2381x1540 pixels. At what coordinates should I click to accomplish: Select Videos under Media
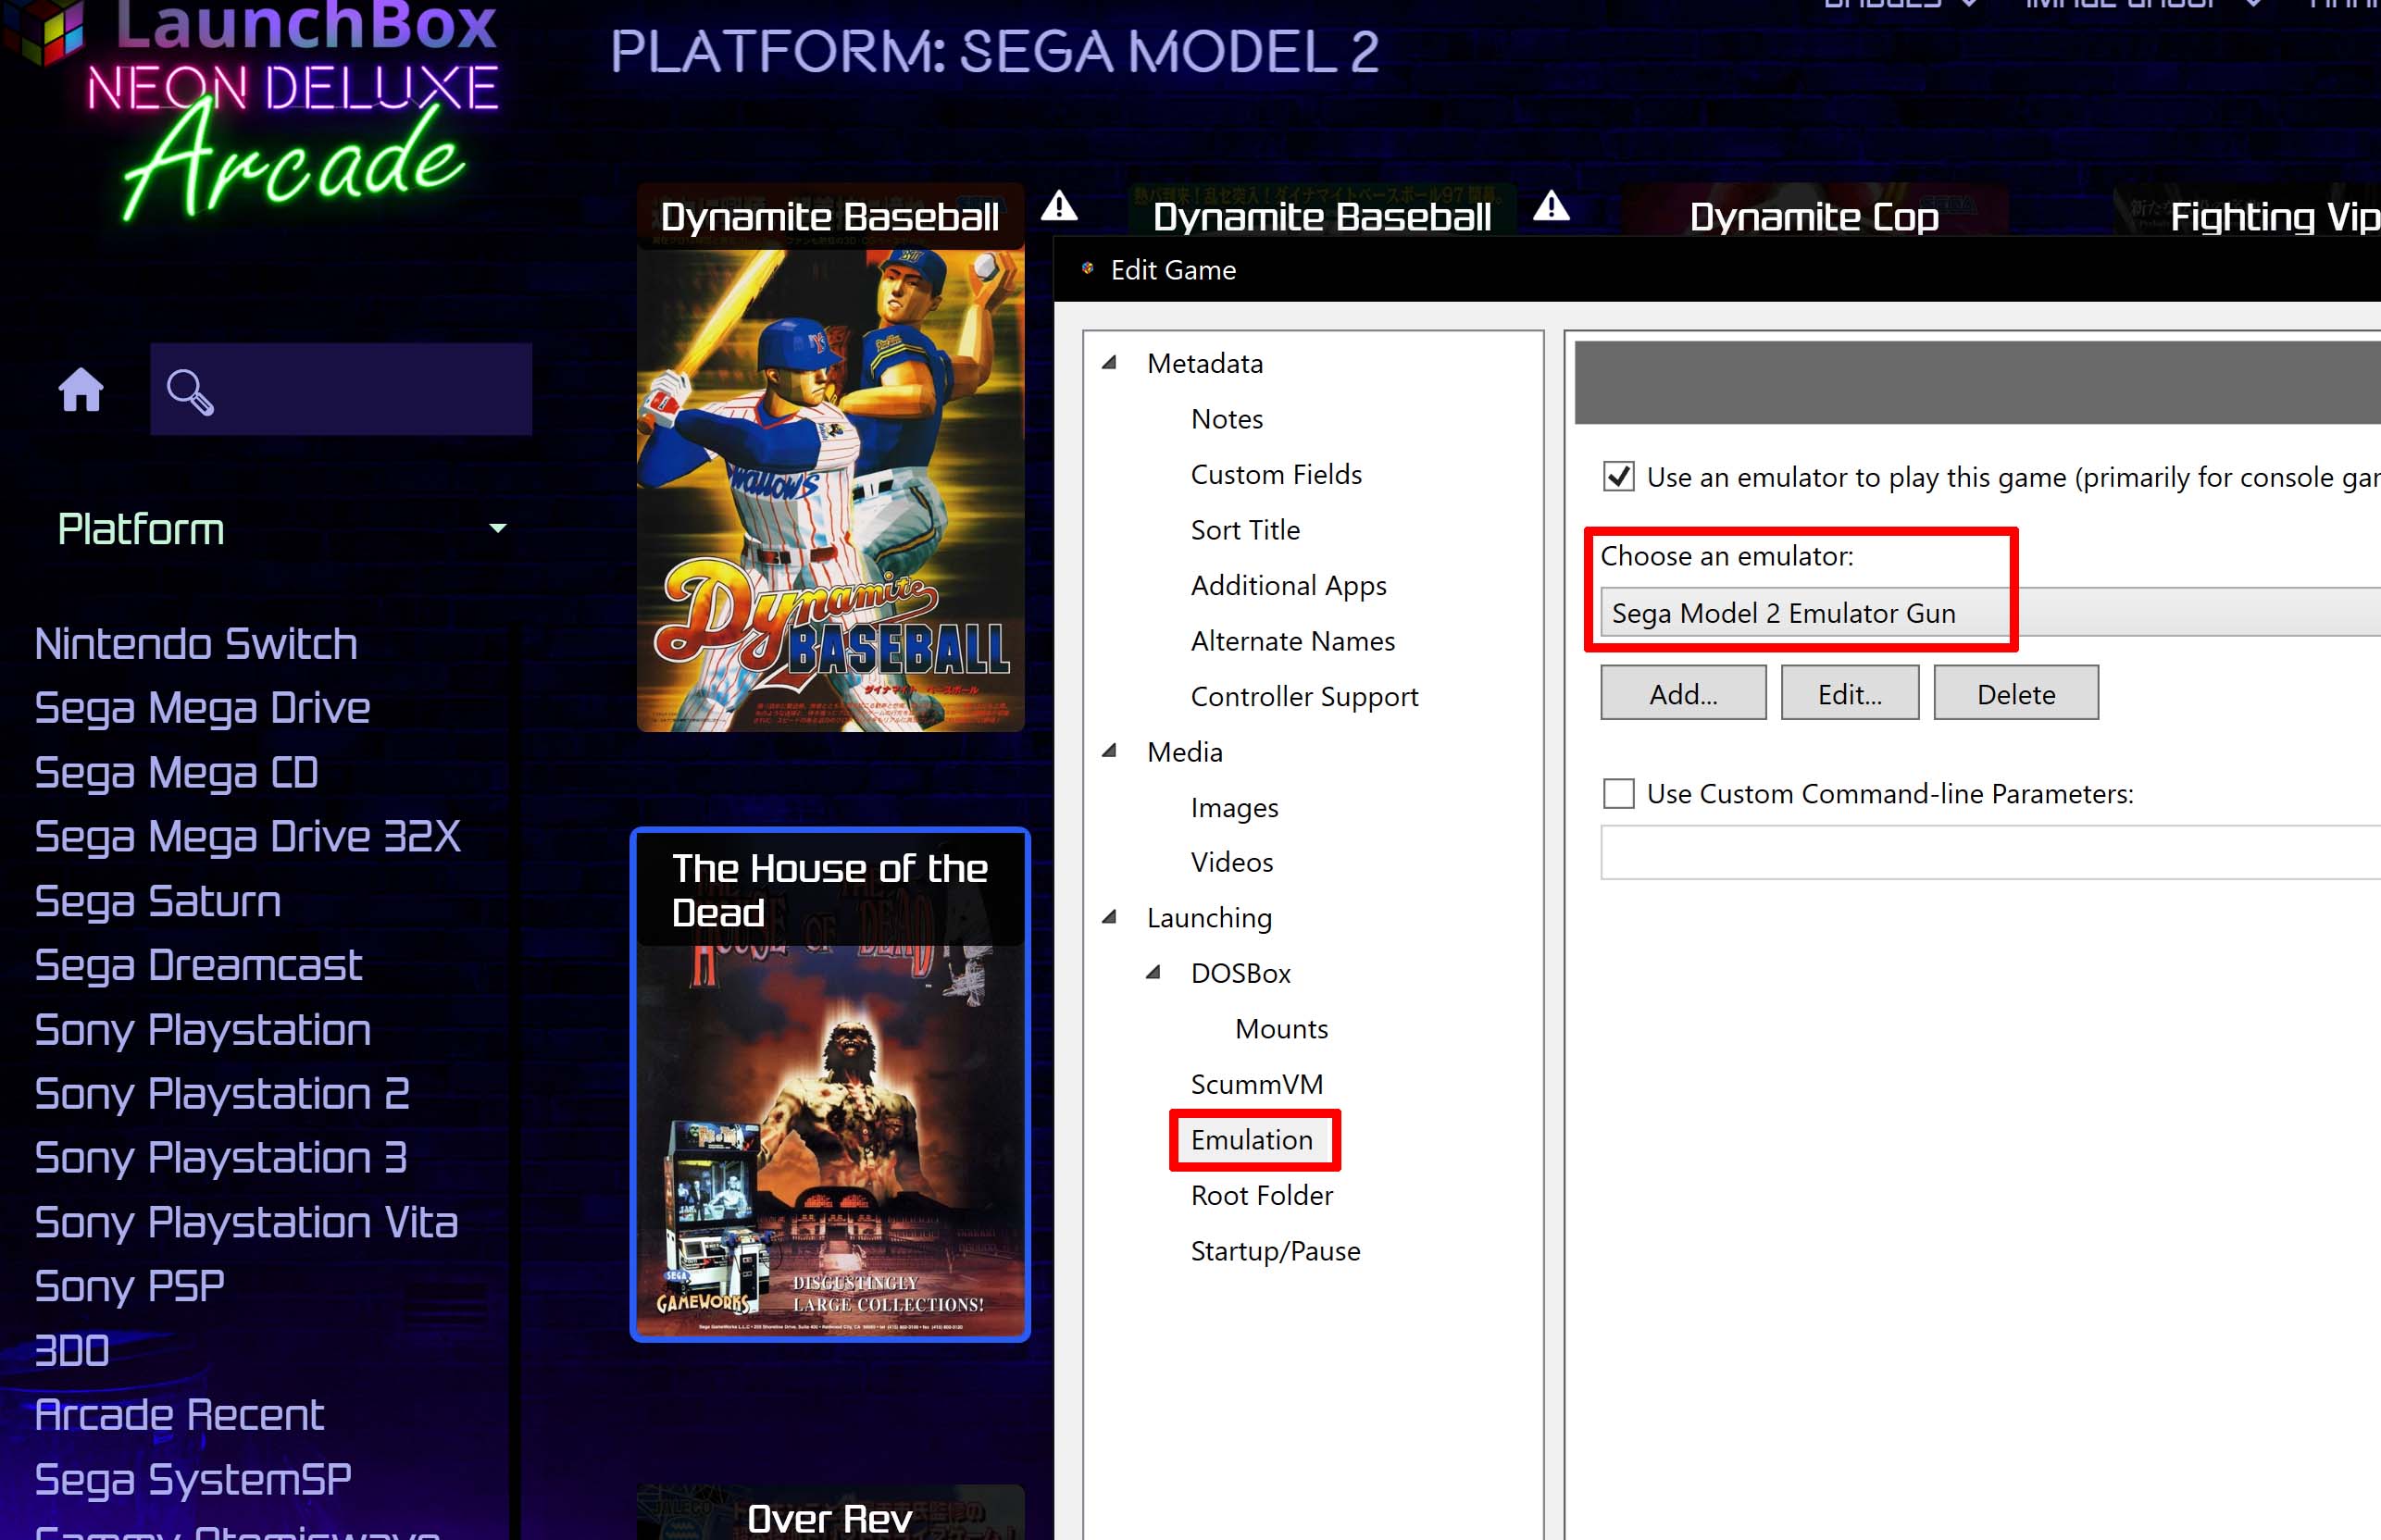coord(1232,862)
